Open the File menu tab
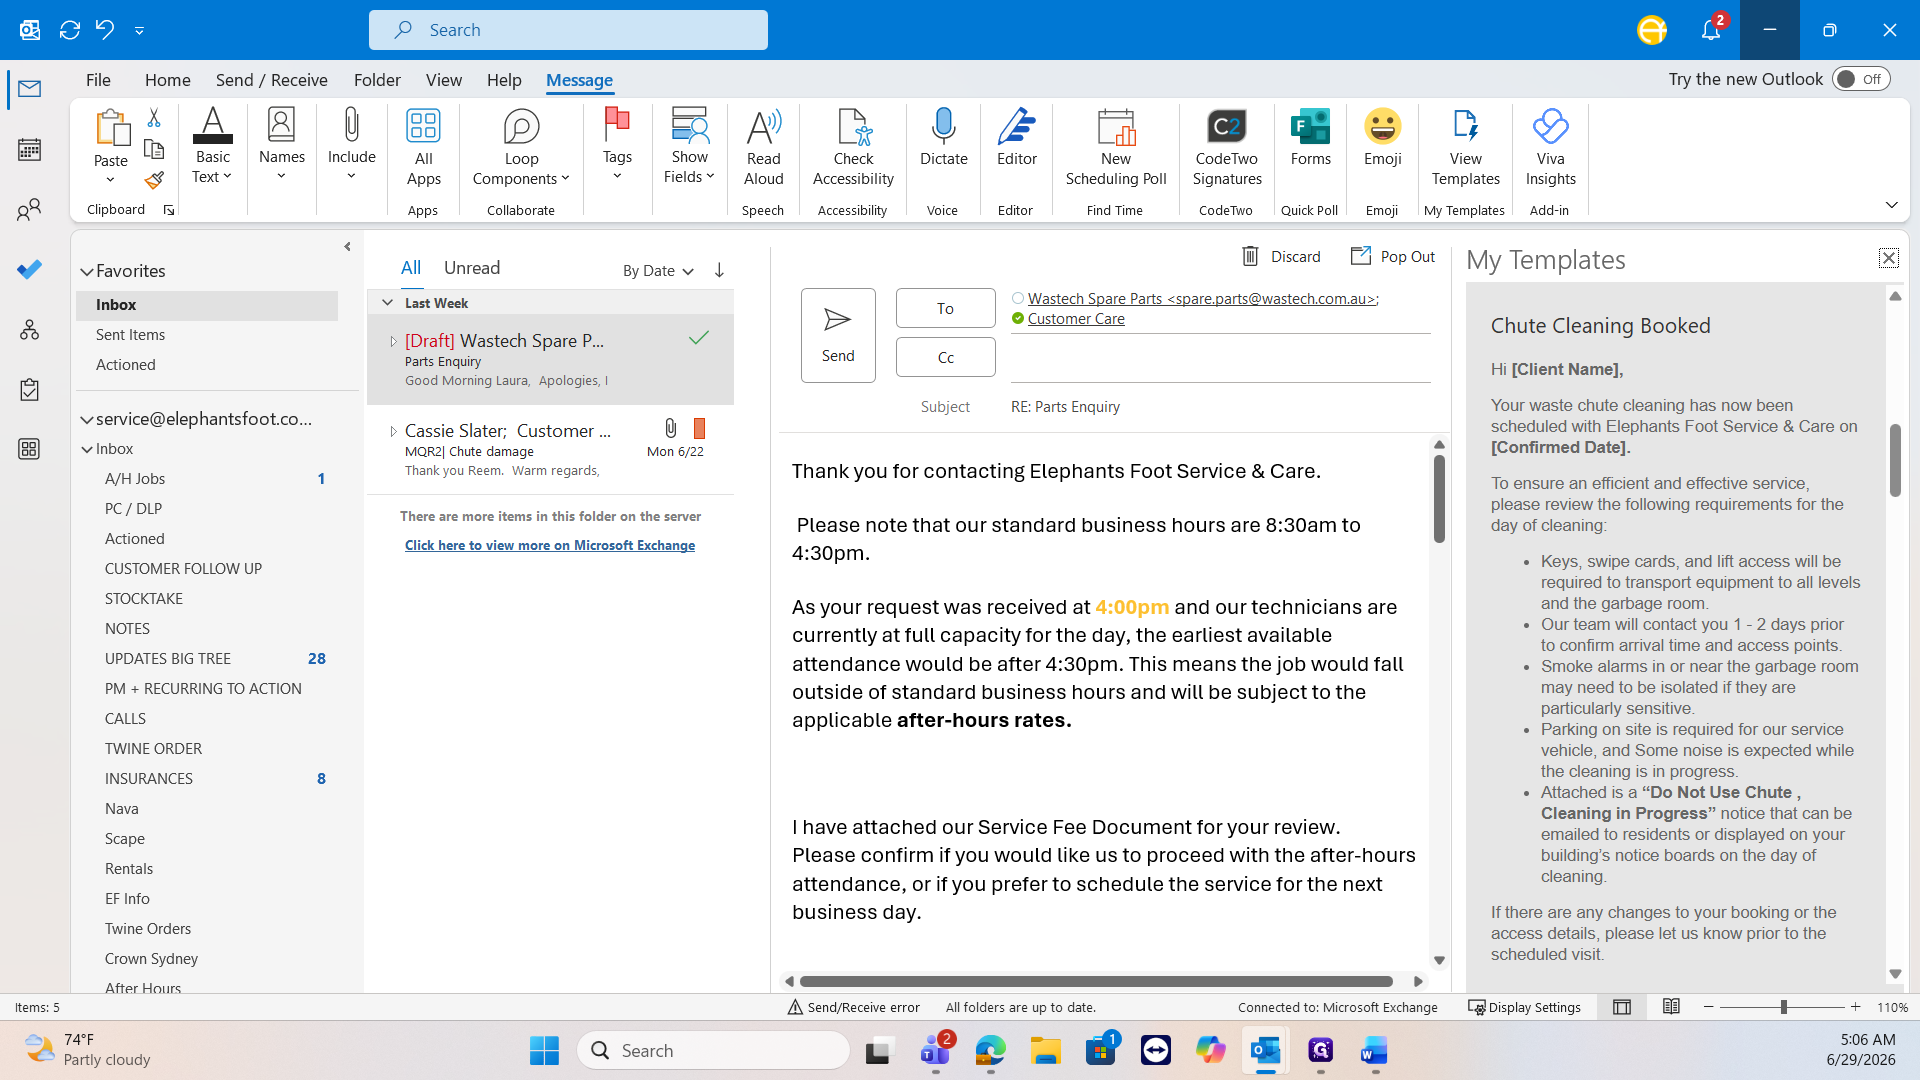 [98, 80]
